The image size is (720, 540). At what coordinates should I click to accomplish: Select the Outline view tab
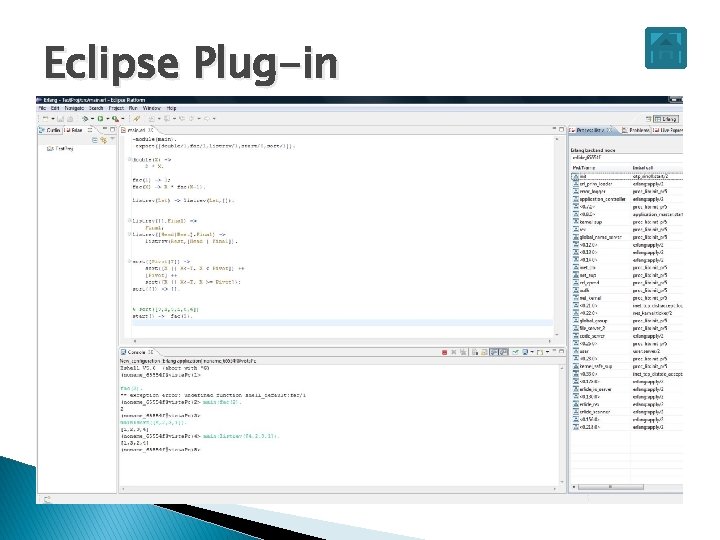(50, 130)
